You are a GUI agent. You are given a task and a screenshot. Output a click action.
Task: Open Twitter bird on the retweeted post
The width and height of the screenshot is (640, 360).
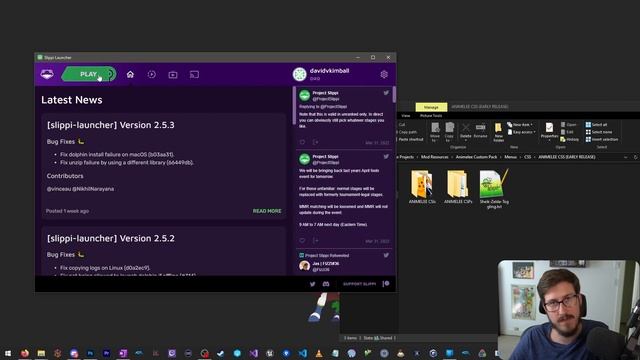tap(386, 256)
